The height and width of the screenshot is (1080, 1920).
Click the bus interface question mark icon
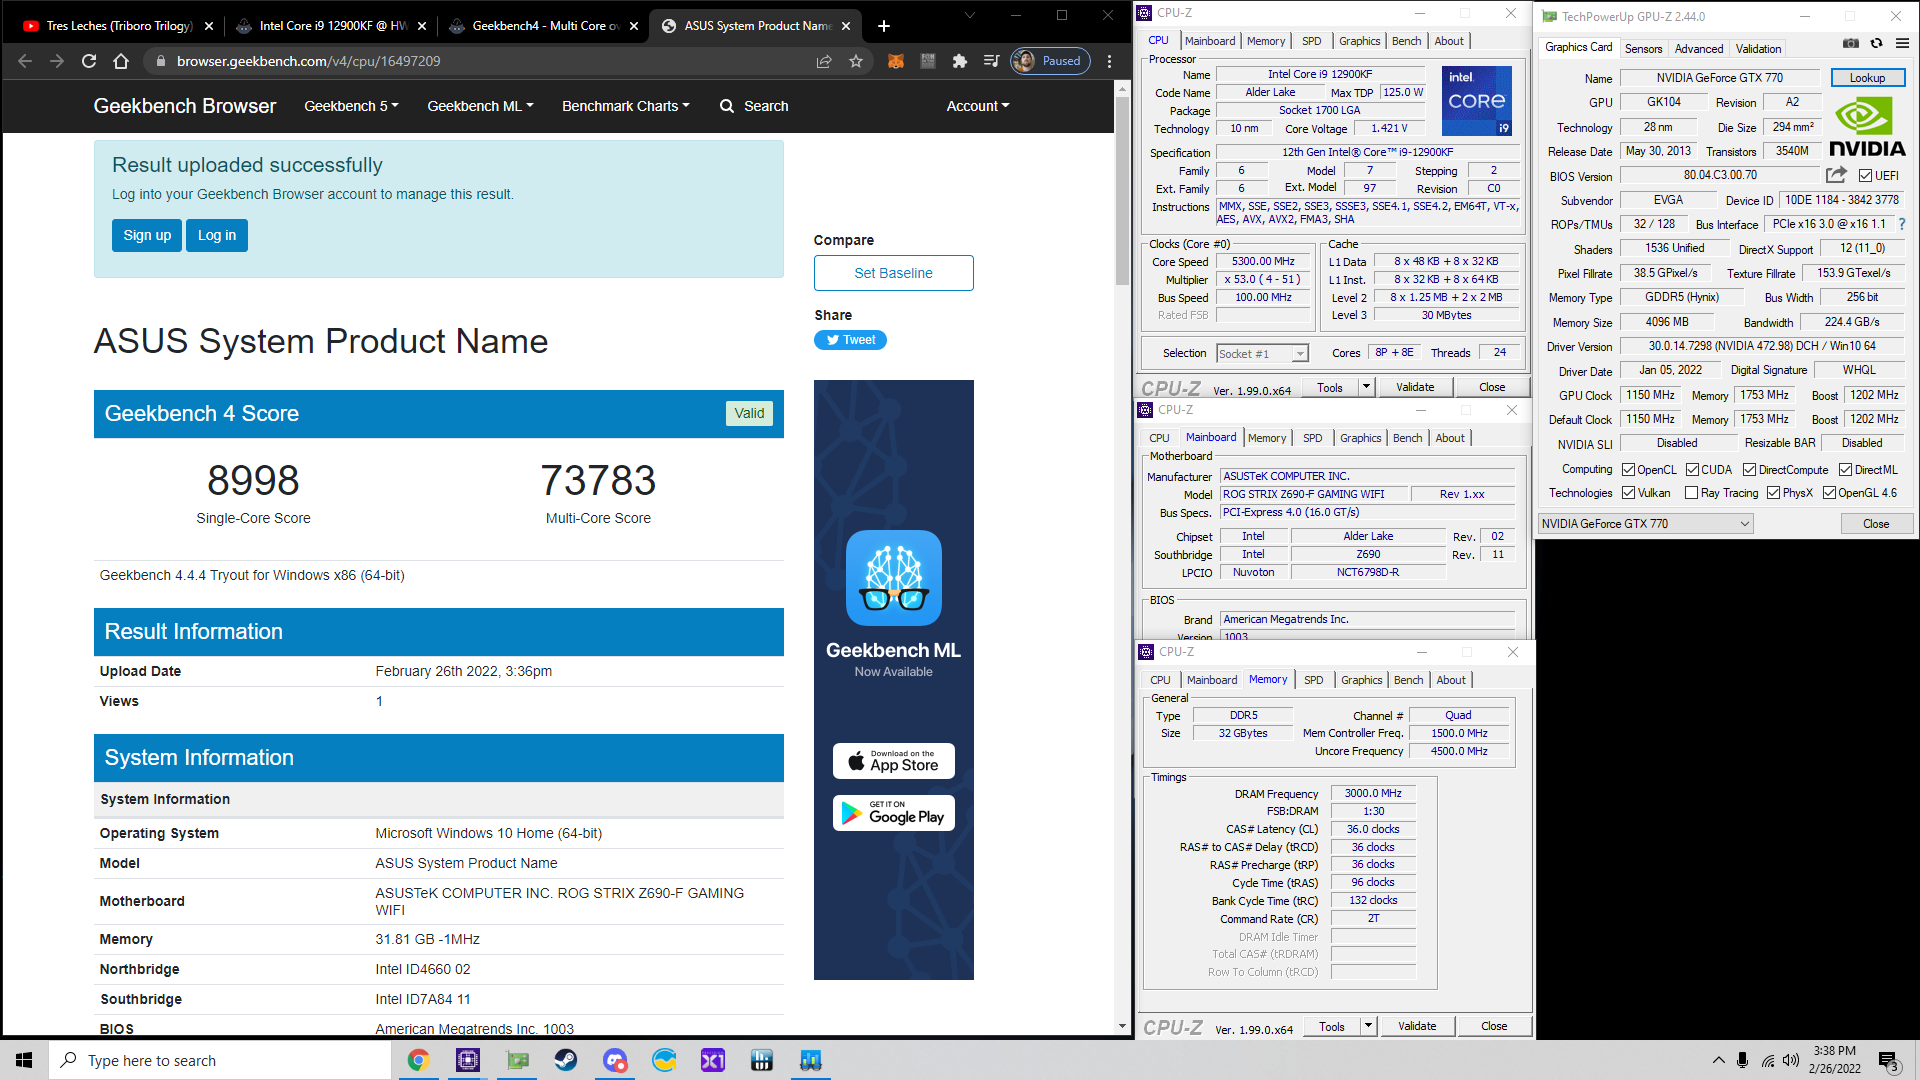pos(1902,224)
